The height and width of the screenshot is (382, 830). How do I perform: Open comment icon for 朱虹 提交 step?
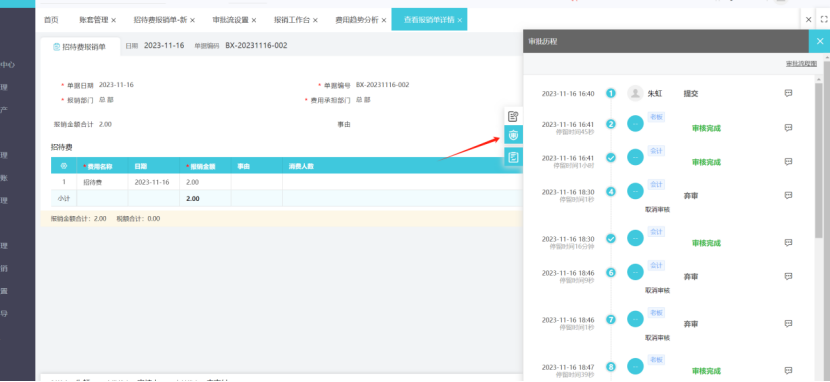point(788,93)
